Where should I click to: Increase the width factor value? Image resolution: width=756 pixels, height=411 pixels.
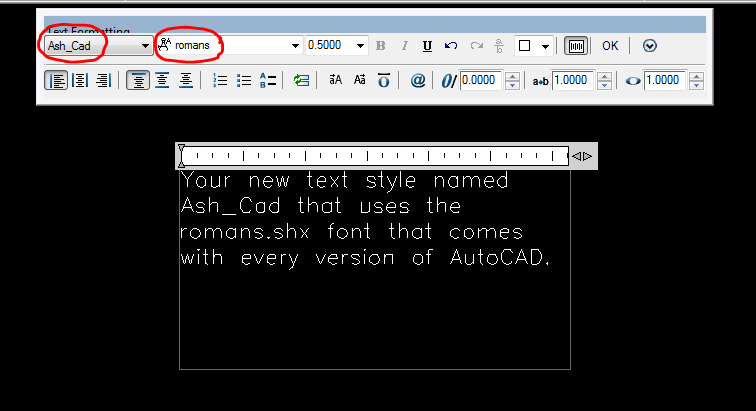(697, 76)
